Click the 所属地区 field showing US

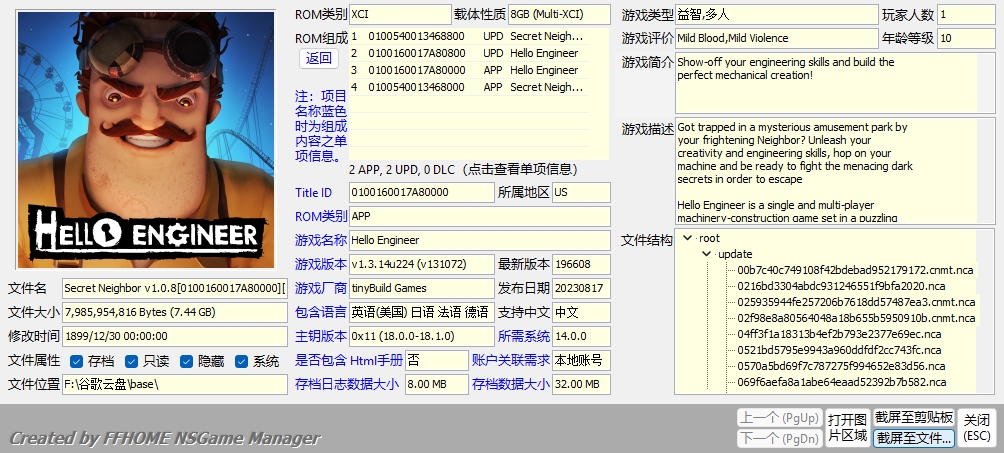581,192
